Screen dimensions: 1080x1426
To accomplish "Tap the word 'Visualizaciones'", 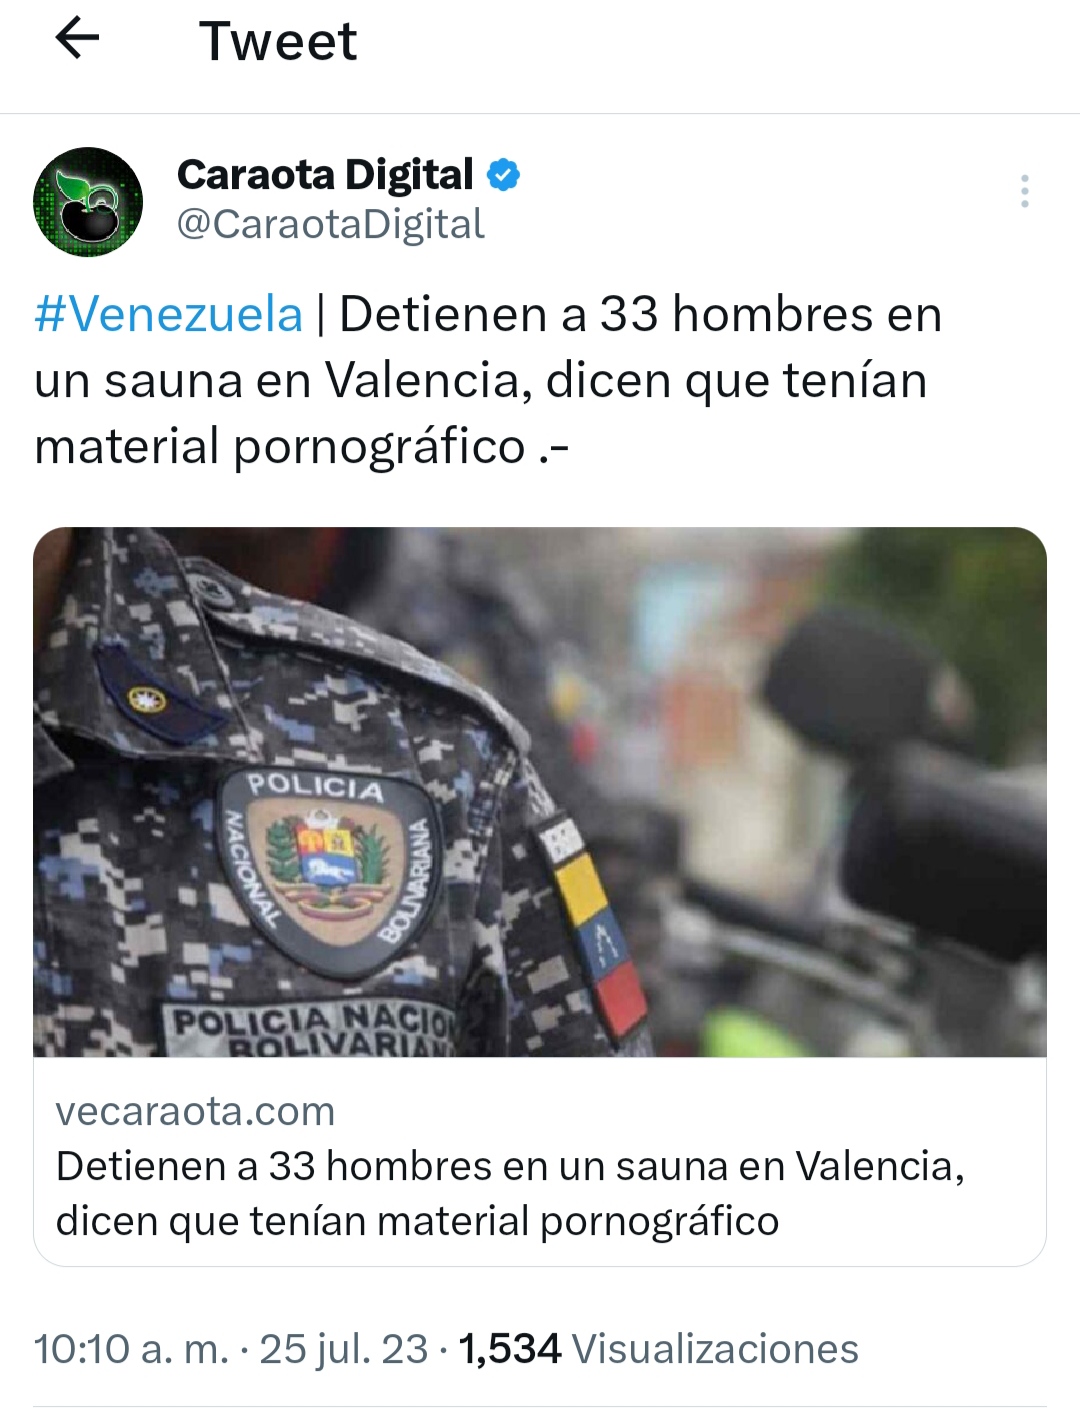I will (715, 1349).
